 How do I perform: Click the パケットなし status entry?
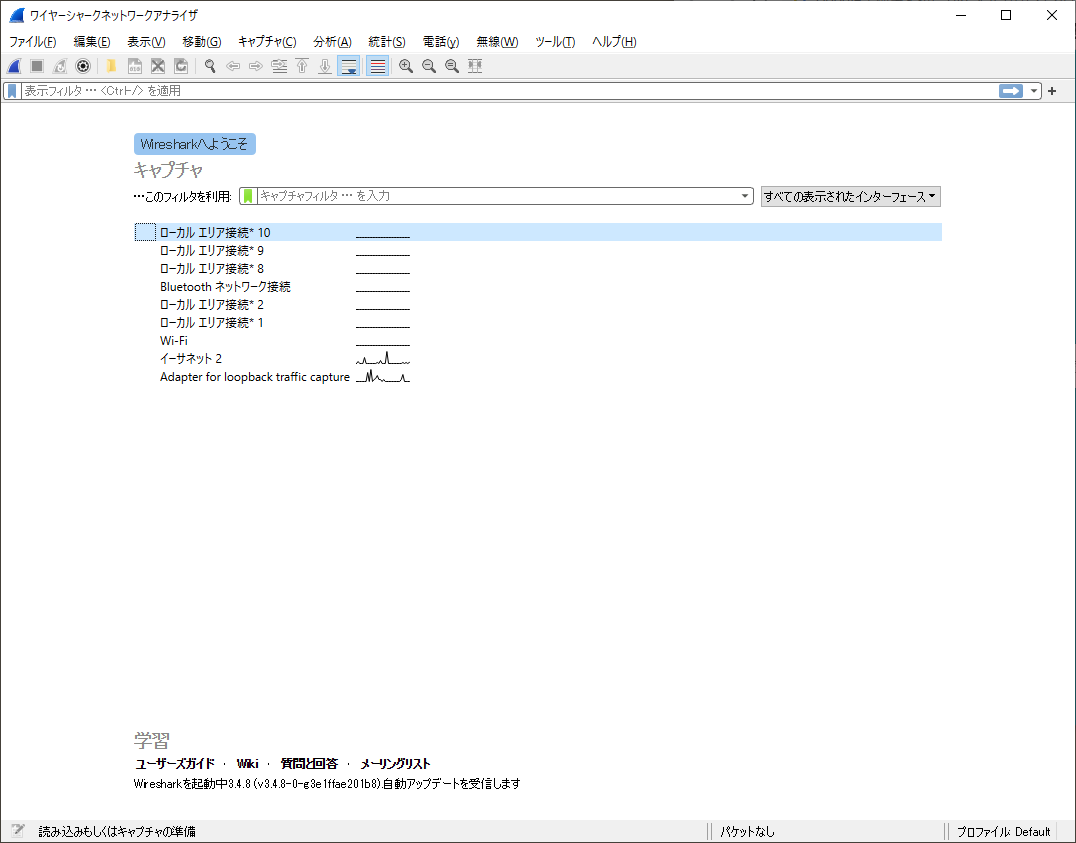[x=747, y=831]
